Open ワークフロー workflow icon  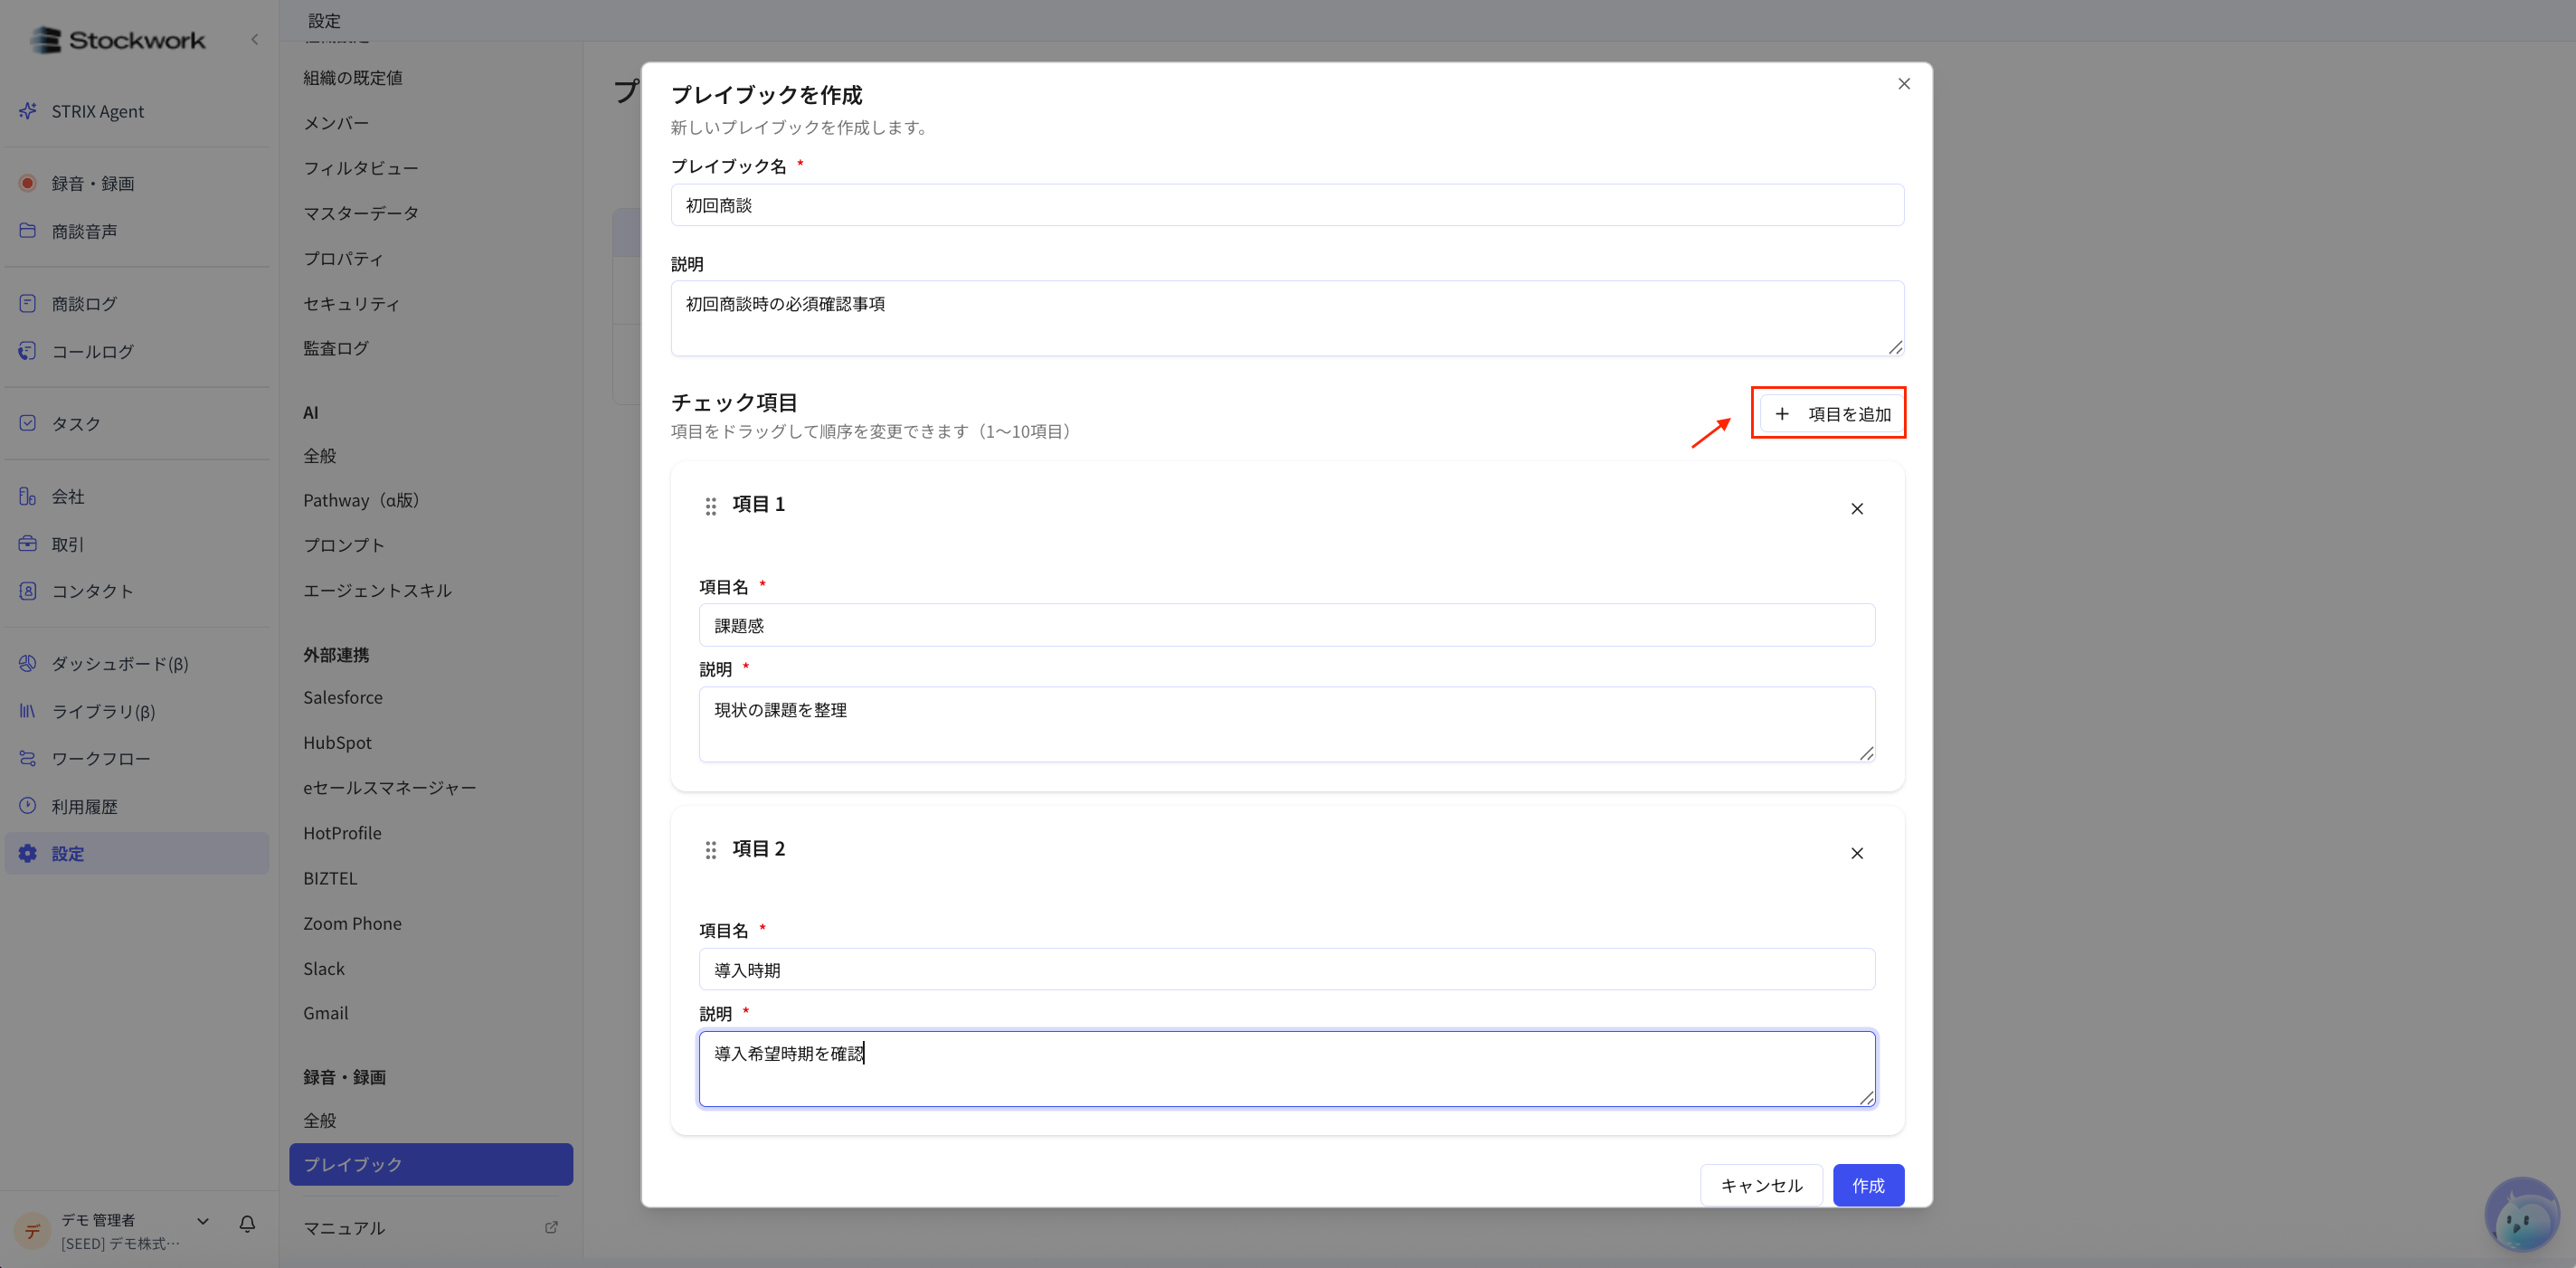click(x=28, y=758)
